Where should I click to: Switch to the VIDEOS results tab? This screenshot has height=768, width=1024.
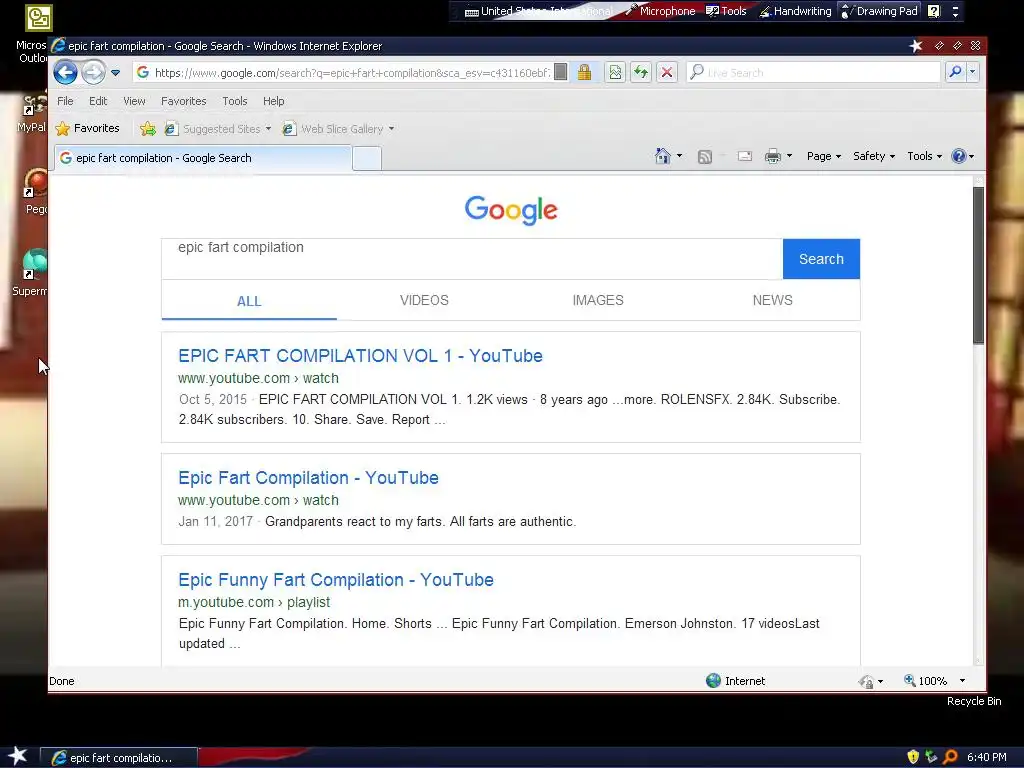[424, 300]
